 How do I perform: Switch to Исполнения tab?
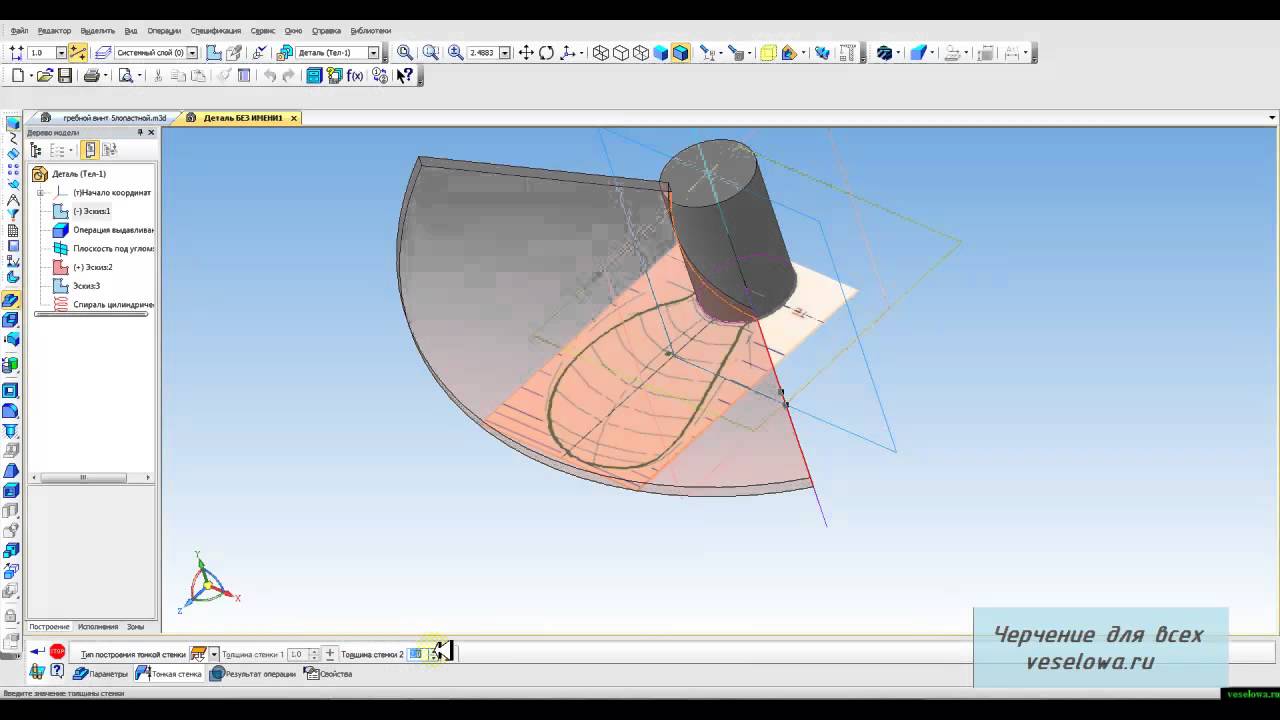[x=98, y=627]
